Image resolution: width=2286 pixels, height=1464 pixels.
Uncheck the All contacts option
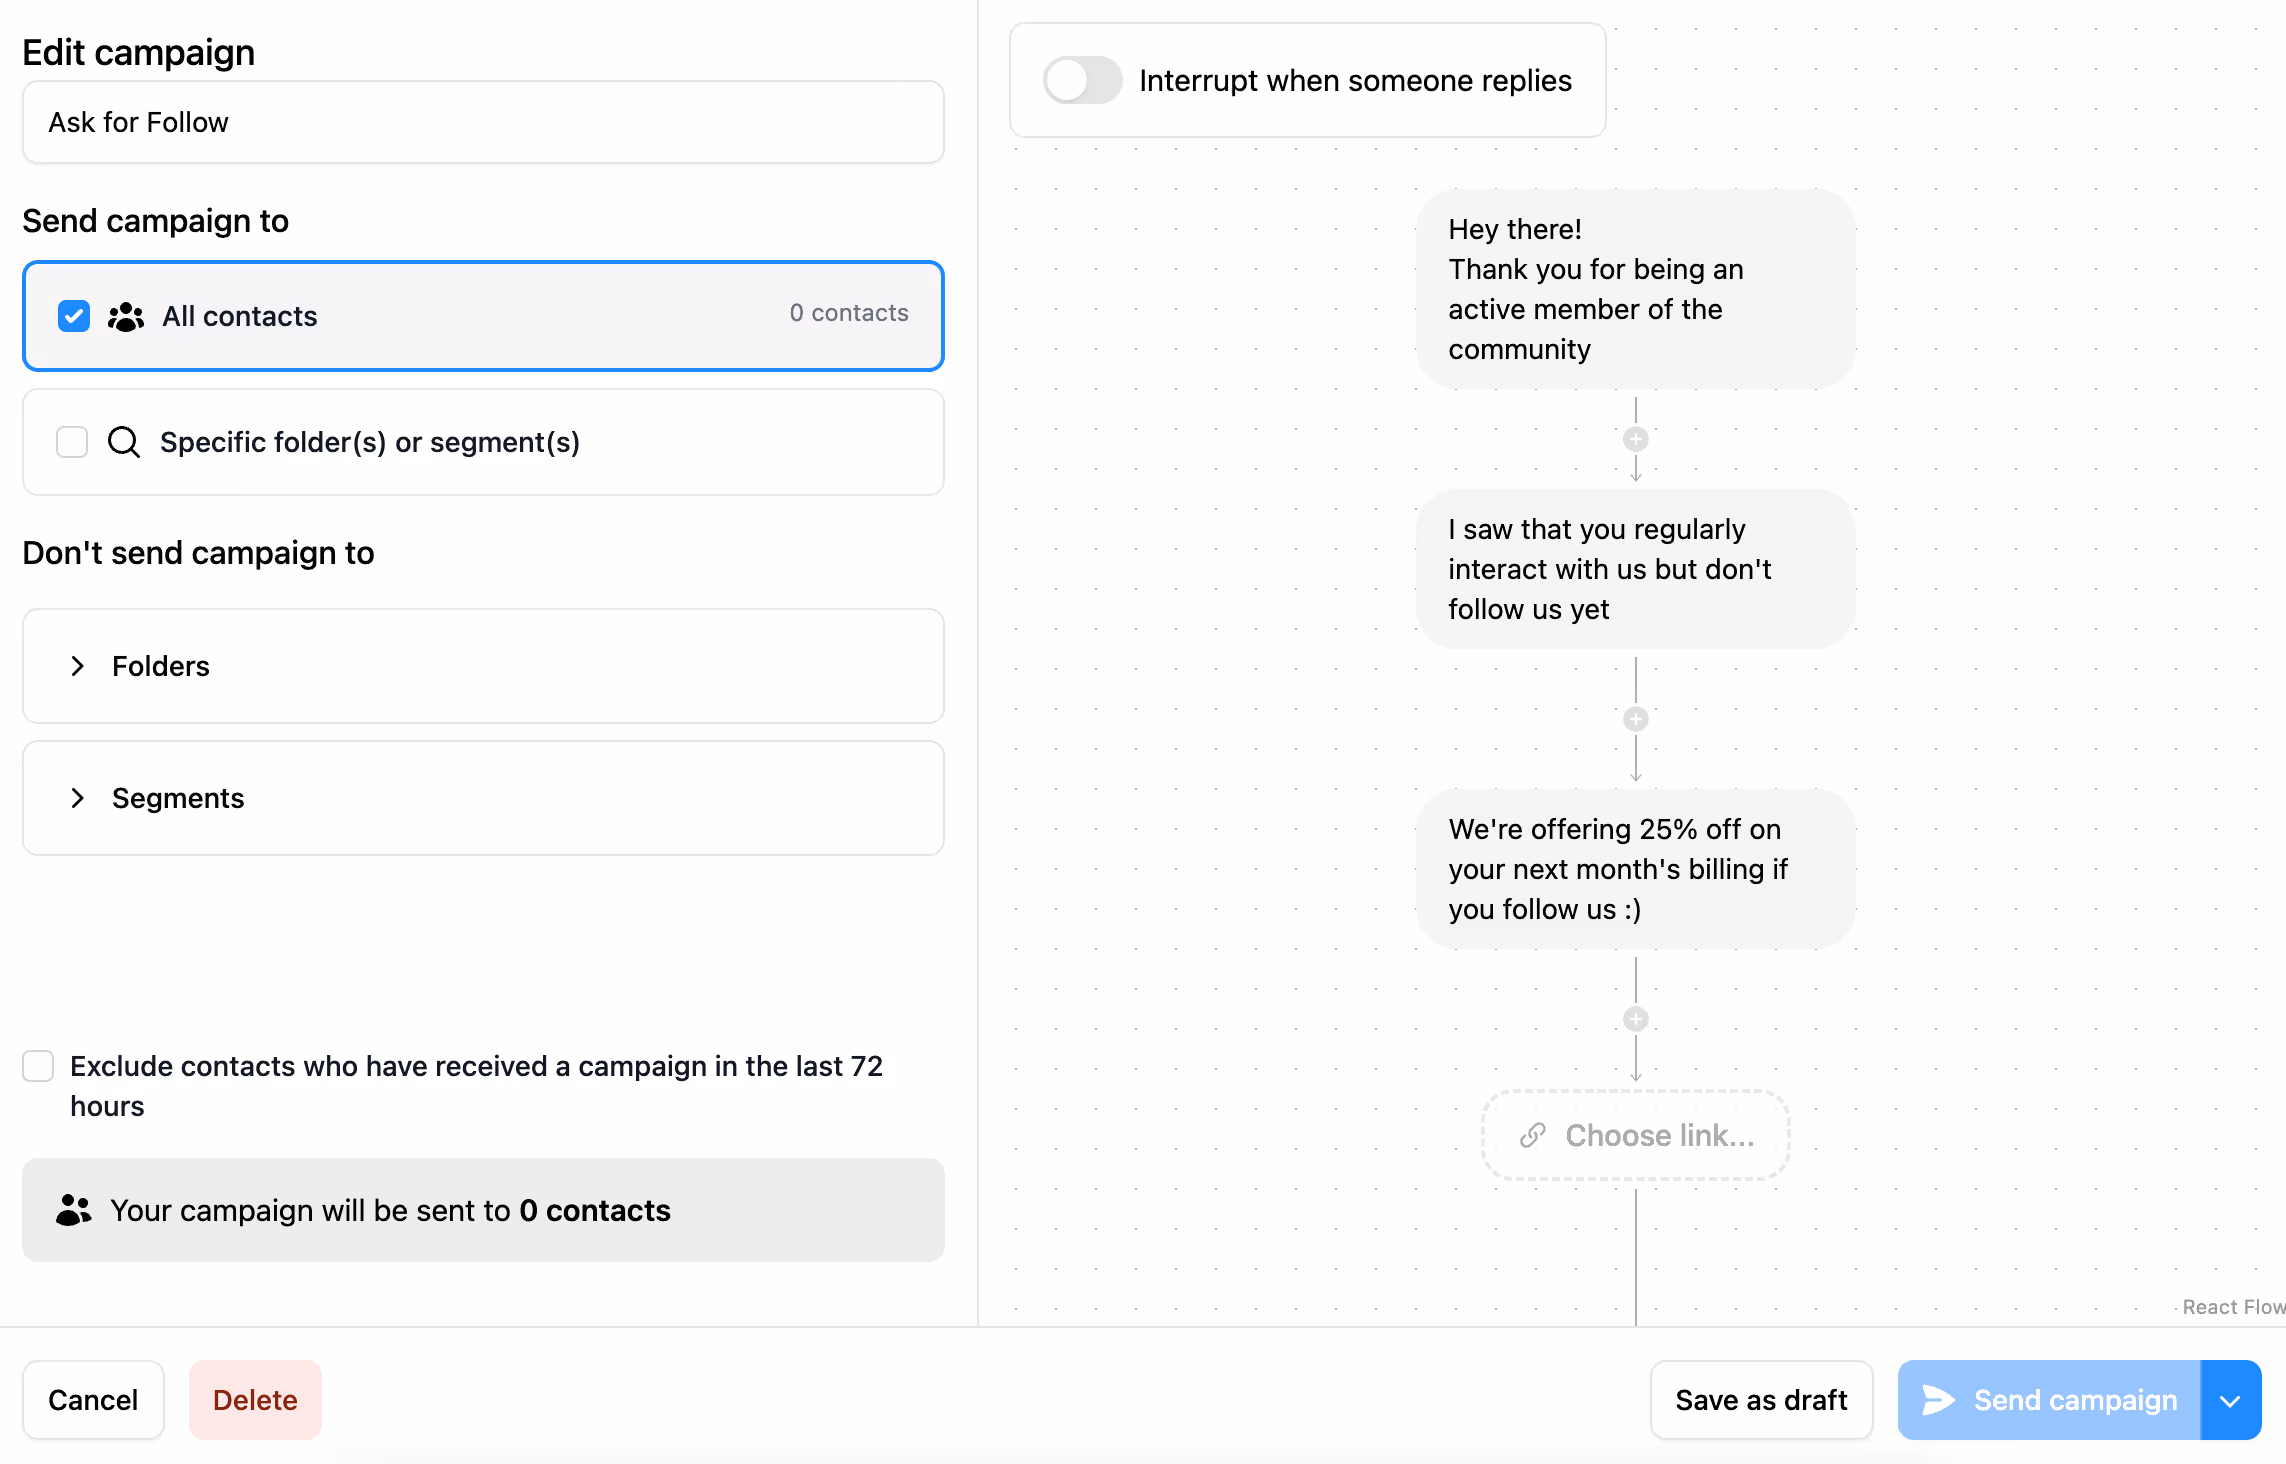point(73,316)
